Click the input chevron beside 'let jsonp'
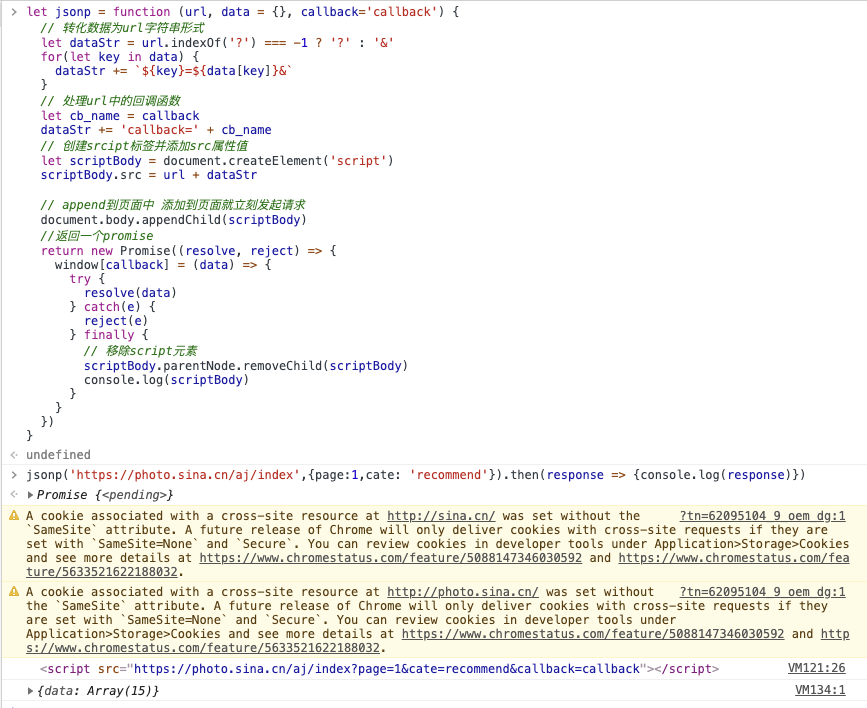 14,12
